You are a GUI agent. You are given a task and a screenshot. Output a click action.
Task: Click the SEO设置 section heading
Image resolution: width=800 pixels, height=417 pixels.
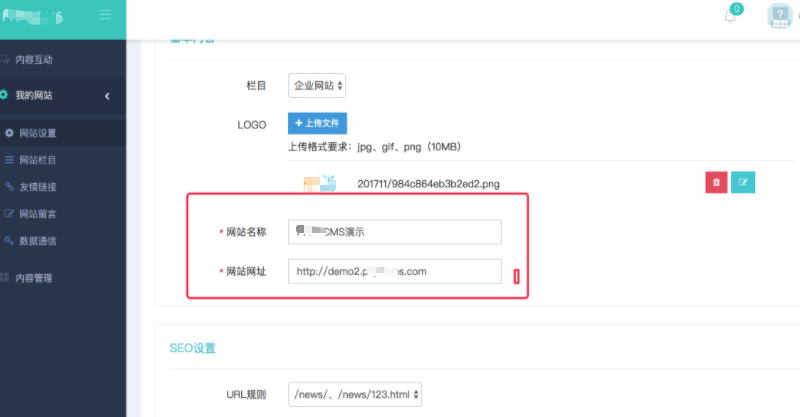point(192,348)
